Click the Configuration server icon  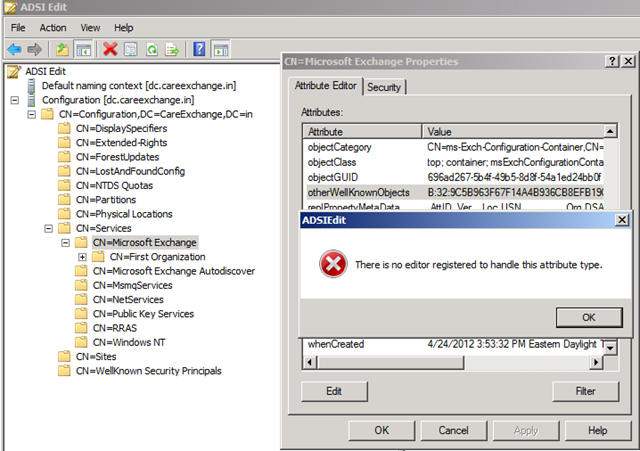coord(31,100)
